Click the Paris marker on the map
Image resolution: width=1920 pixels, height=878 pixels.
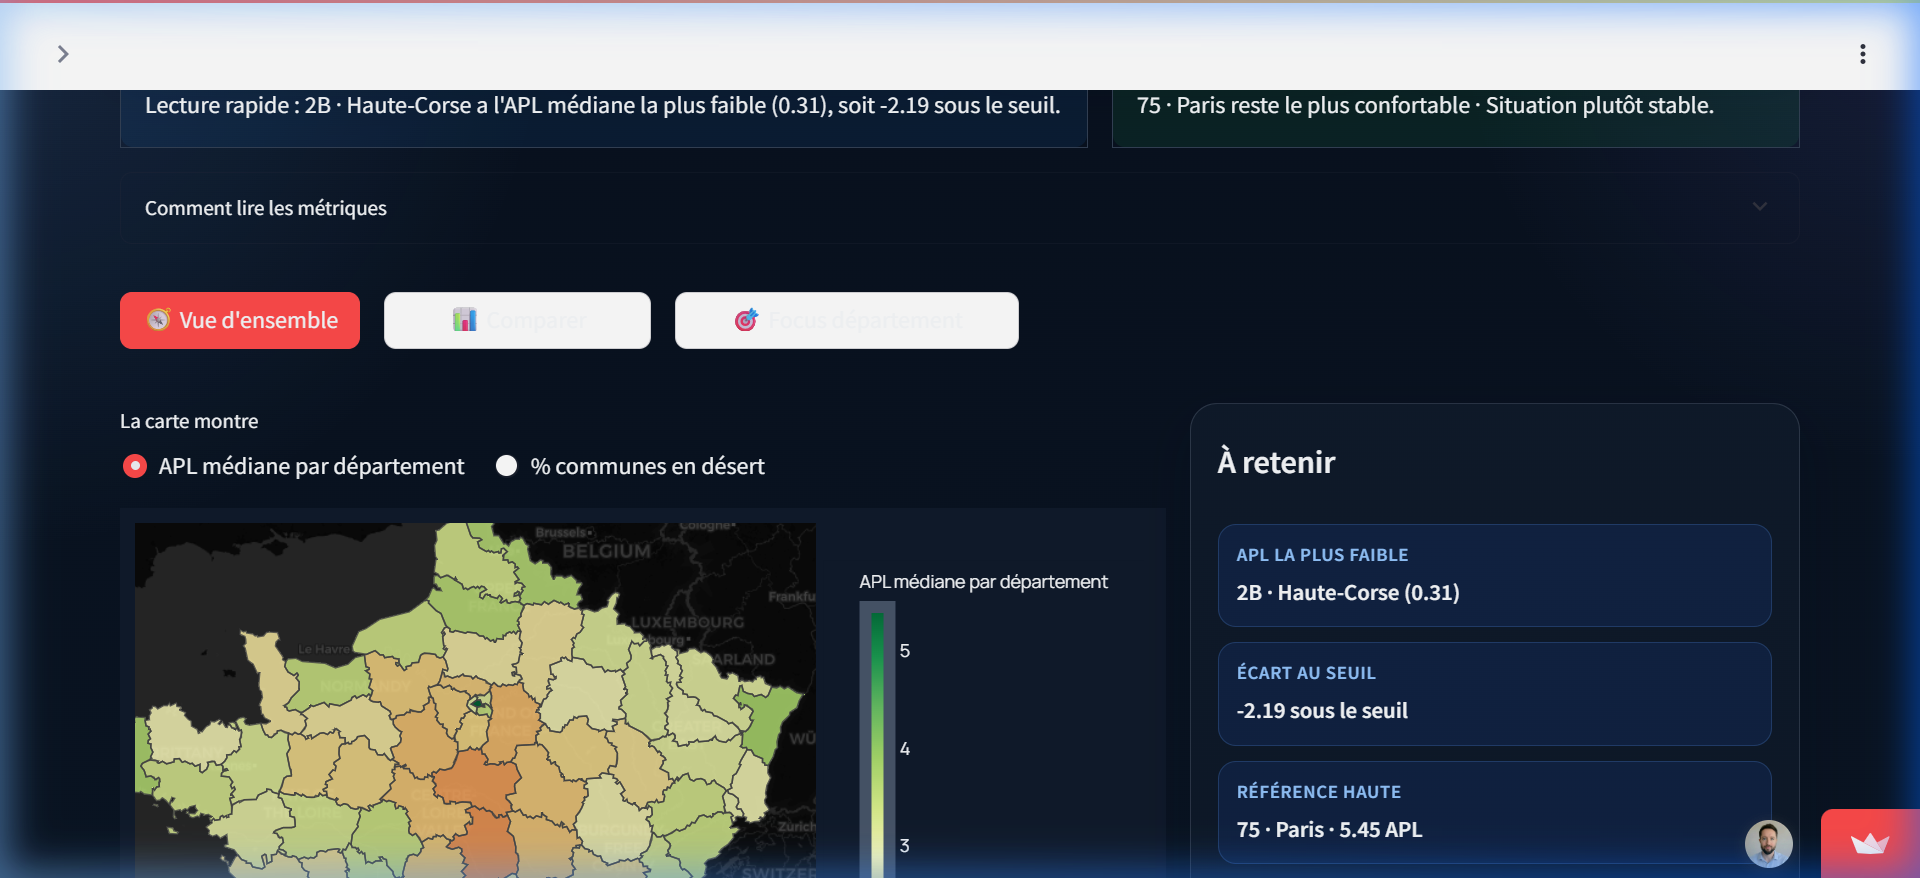[479, 705]
